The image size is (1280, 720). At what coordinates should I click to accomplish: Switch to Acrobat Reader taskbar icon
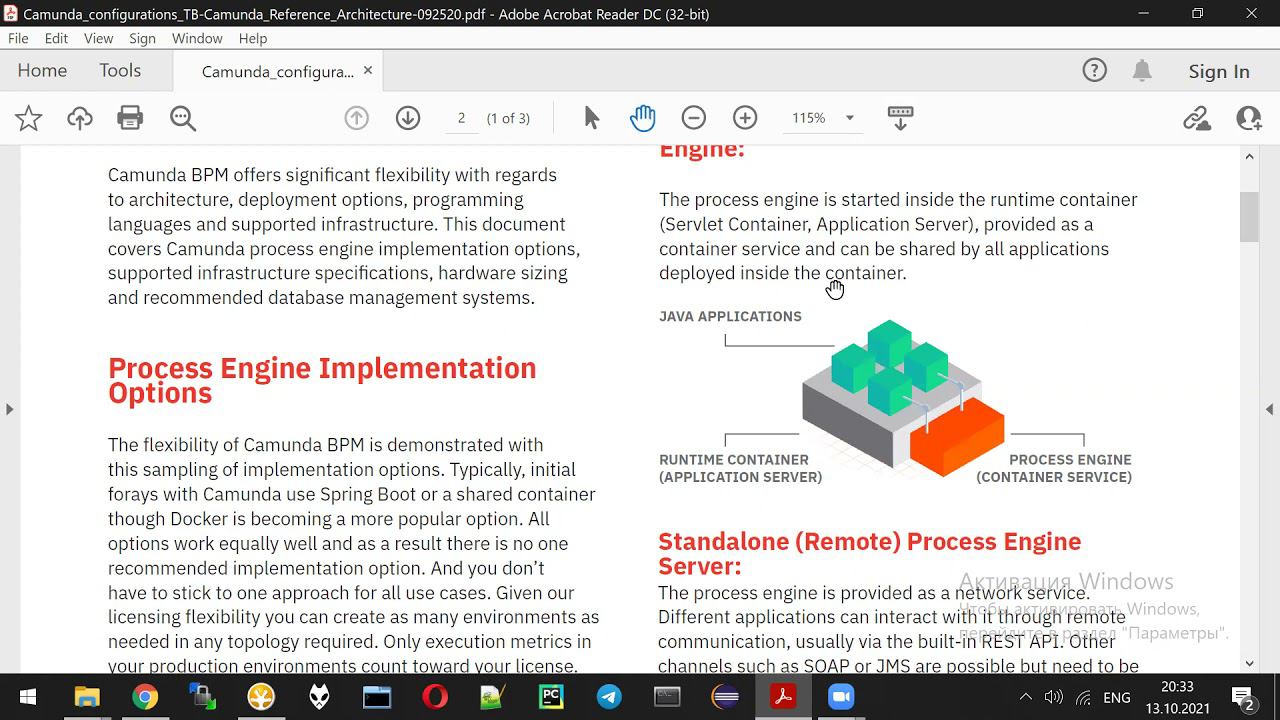coord(783,697)
